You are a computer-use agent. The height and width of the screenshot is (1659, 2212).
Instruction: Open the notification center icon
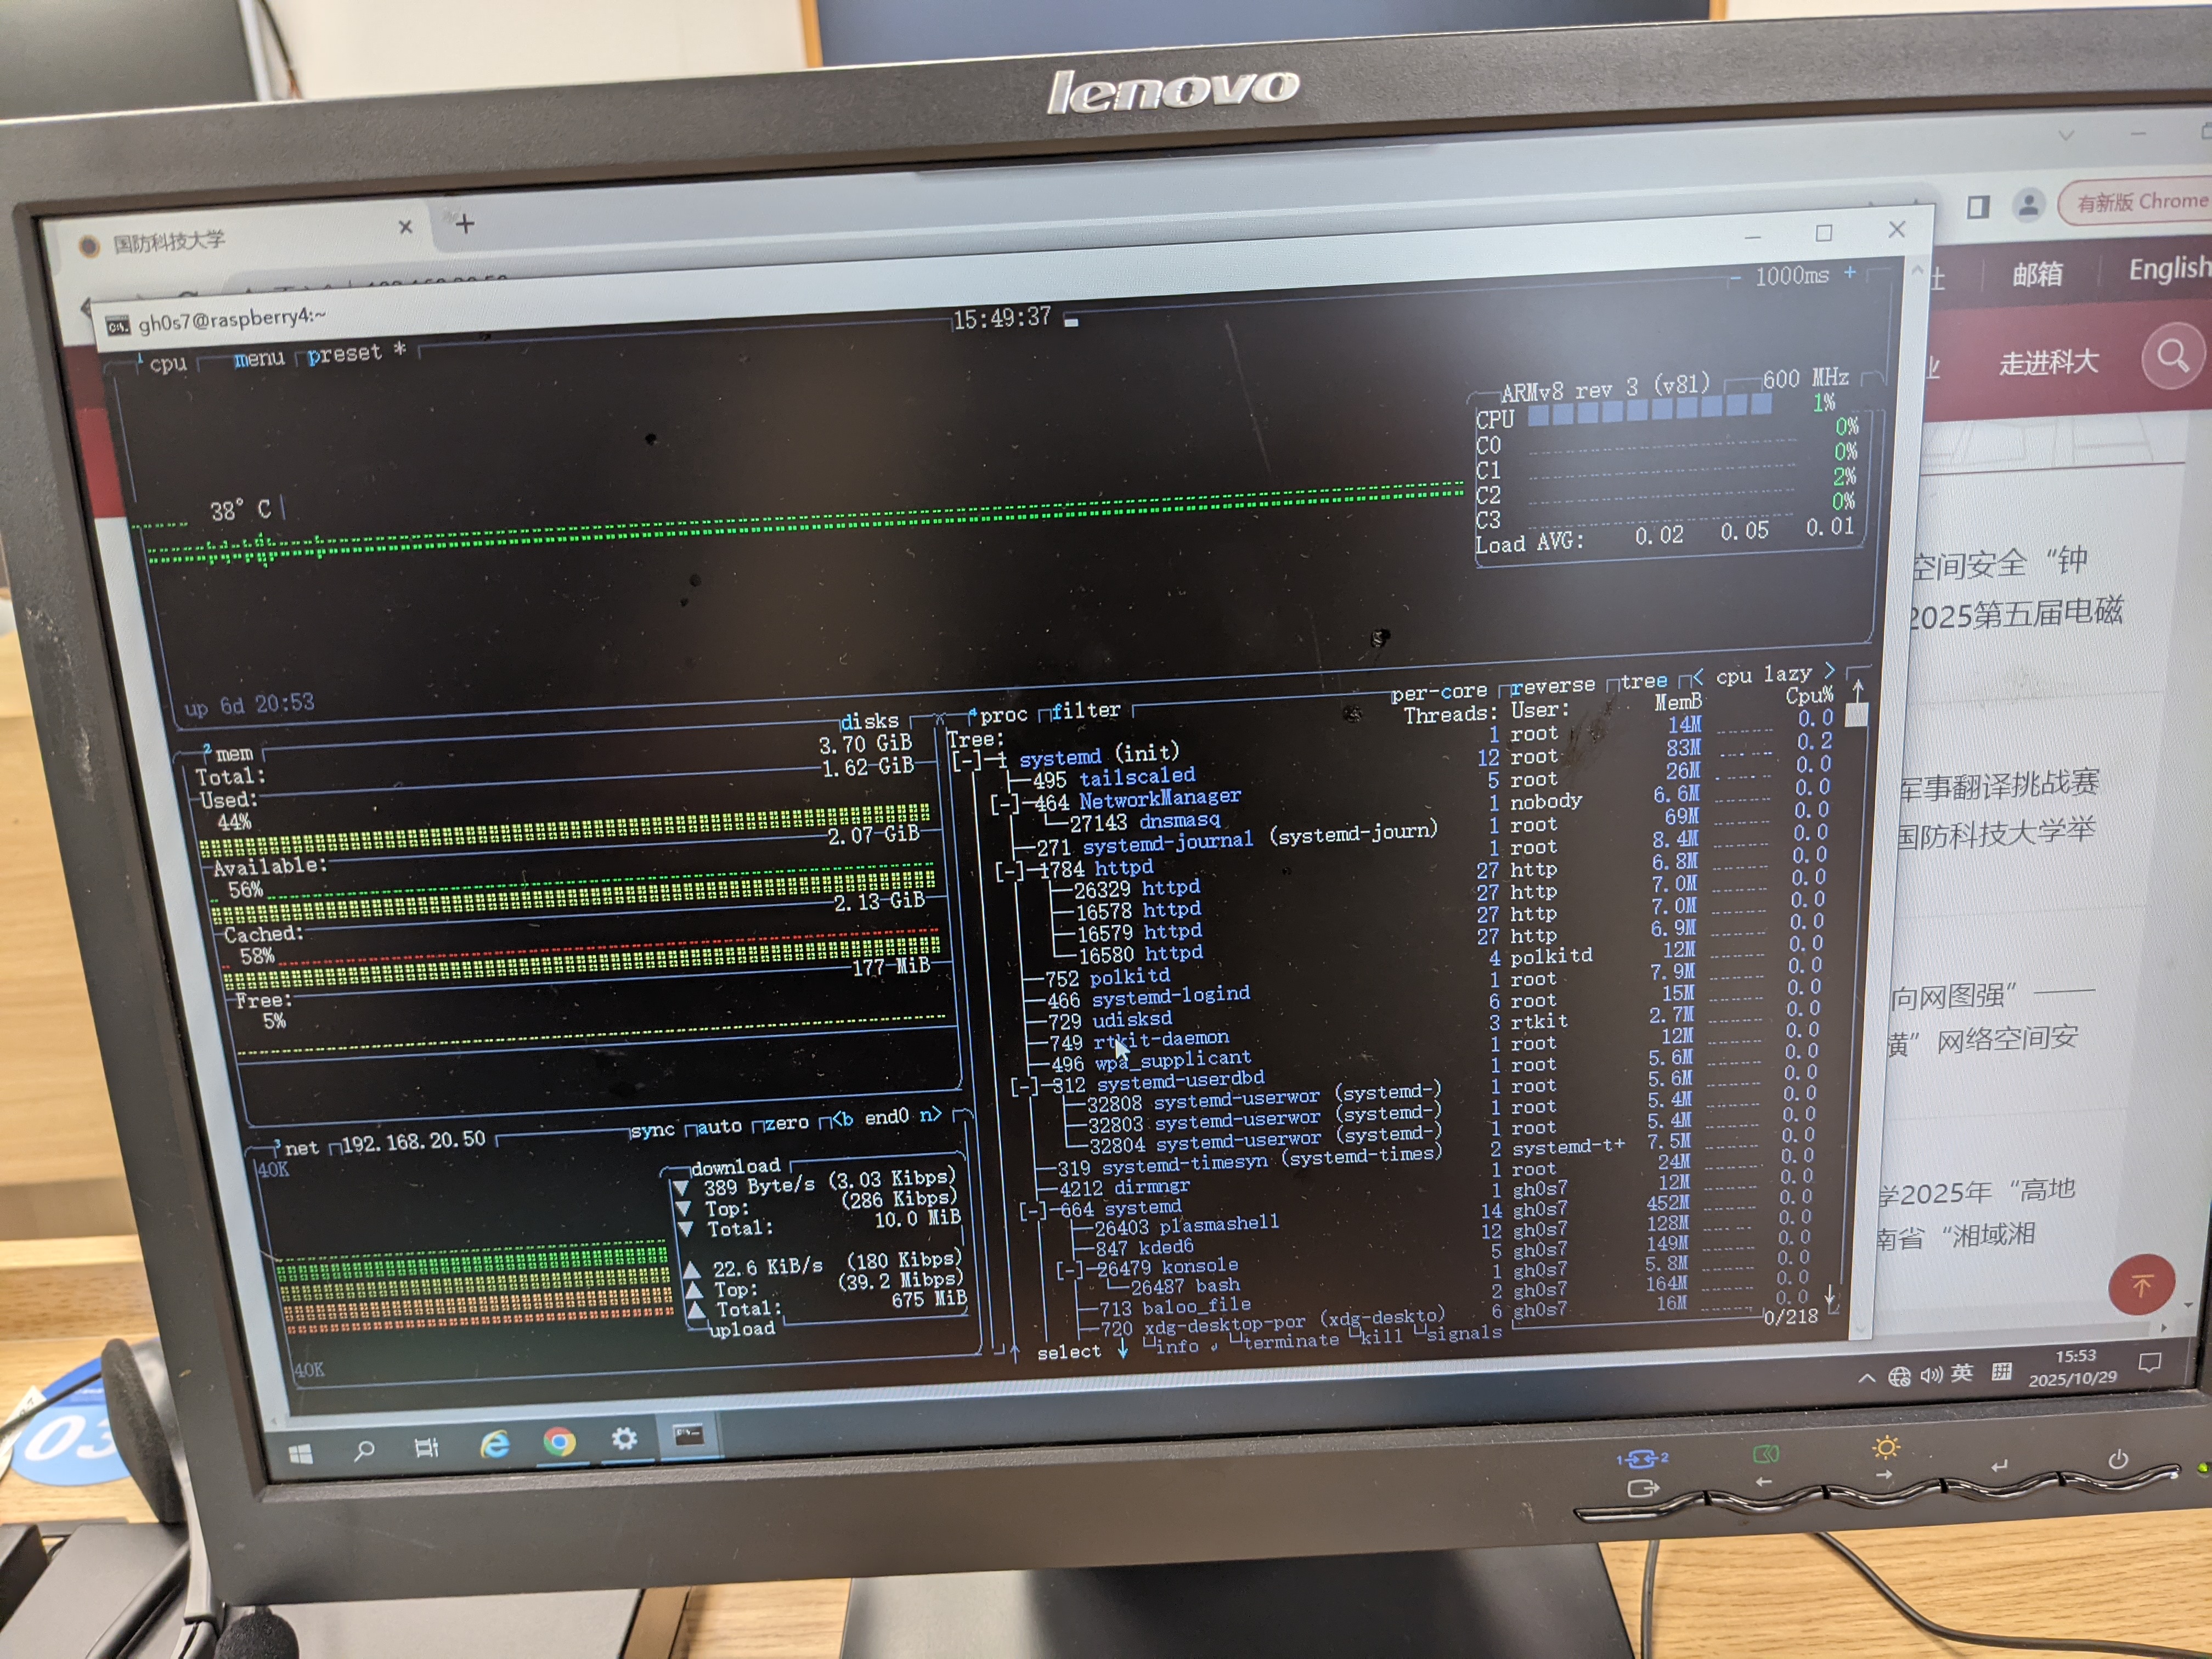click(x=2149, y=1362)
